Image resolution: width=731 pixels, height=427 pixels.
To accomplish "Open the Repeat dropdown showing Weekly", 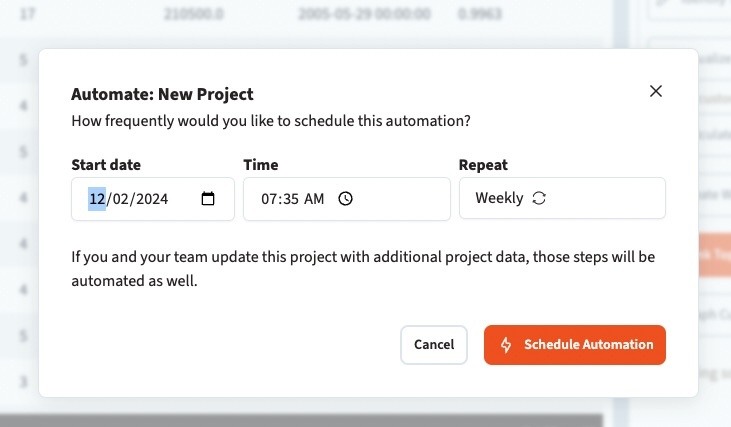I will click(x=562, y=198).
